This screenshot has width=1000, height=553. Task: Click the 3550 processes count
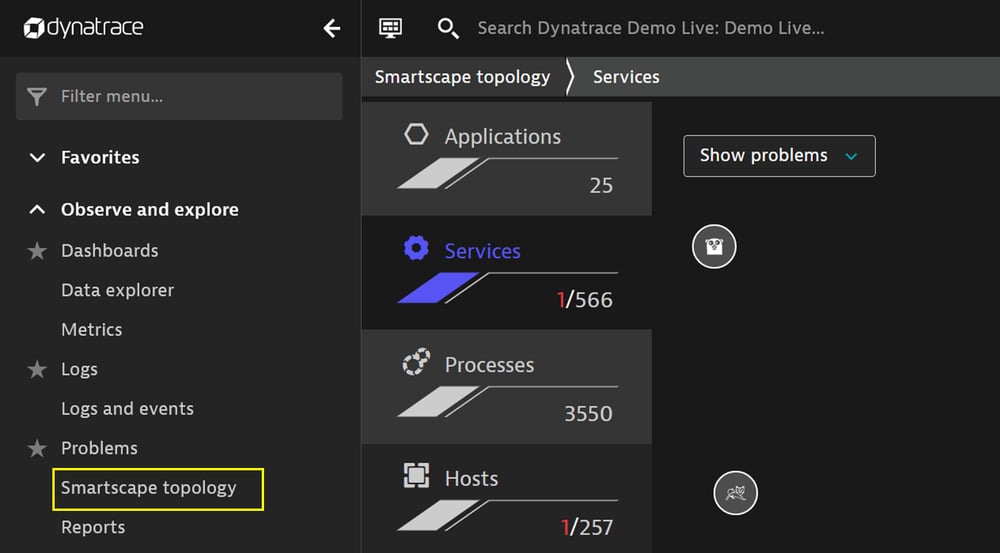tap(588, 414)
